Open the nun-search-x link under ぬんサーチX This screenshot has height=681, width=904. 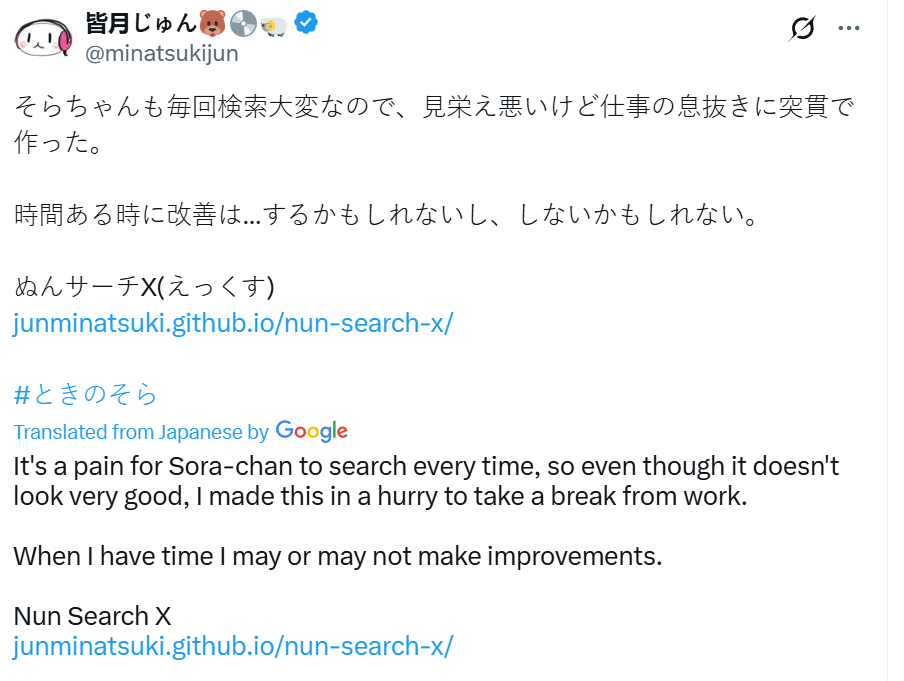tap(233, 323)
